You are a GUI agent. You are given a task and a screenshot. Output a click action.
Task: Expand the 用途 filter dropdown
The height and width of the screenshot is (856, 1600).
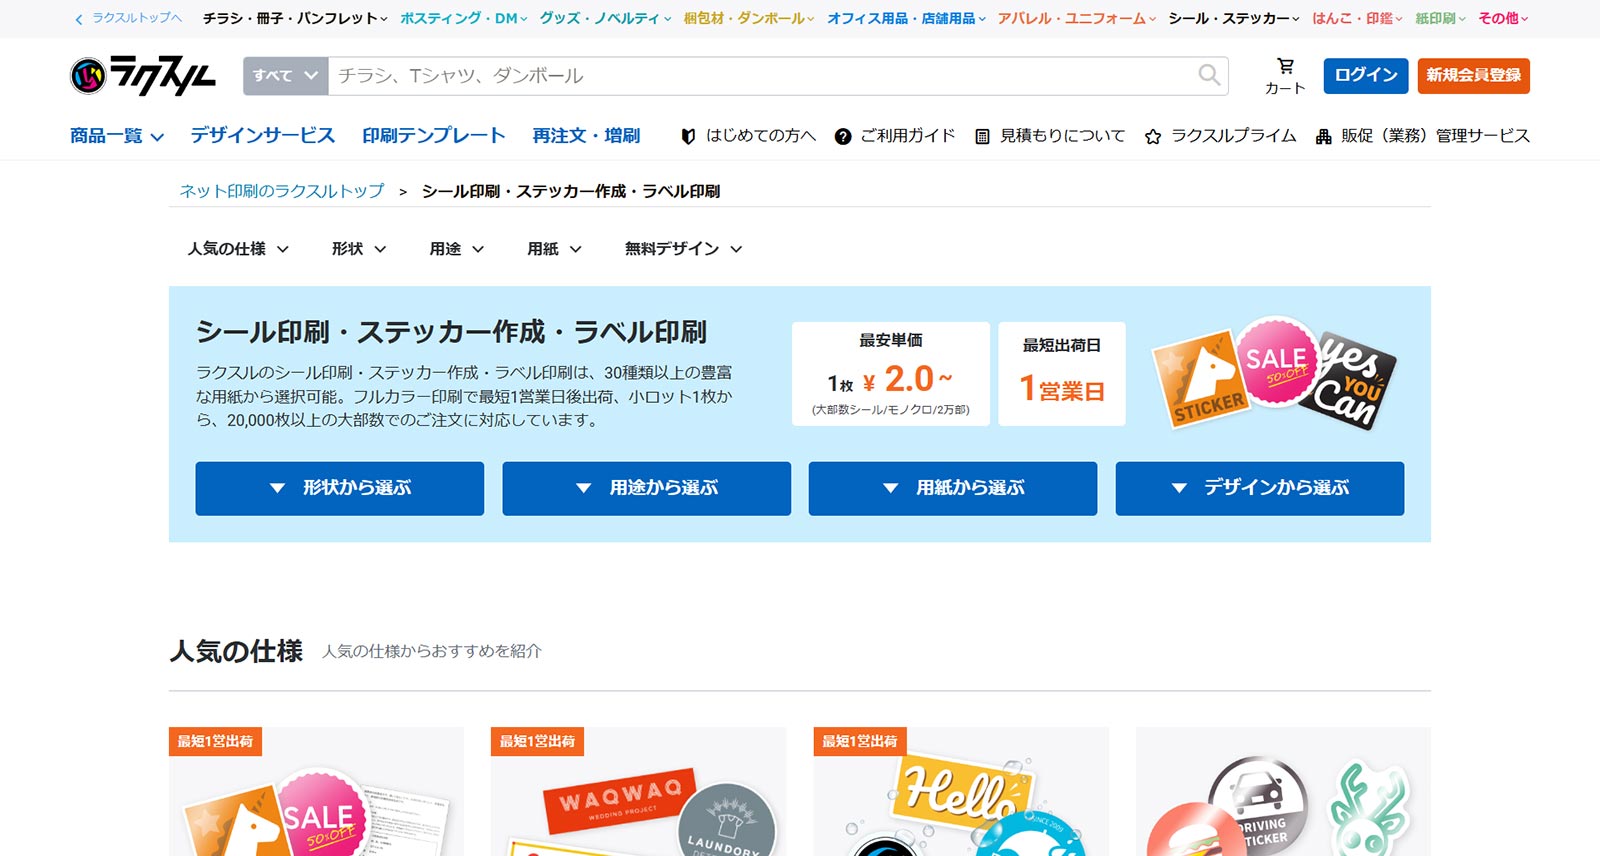tap(457, 249)
